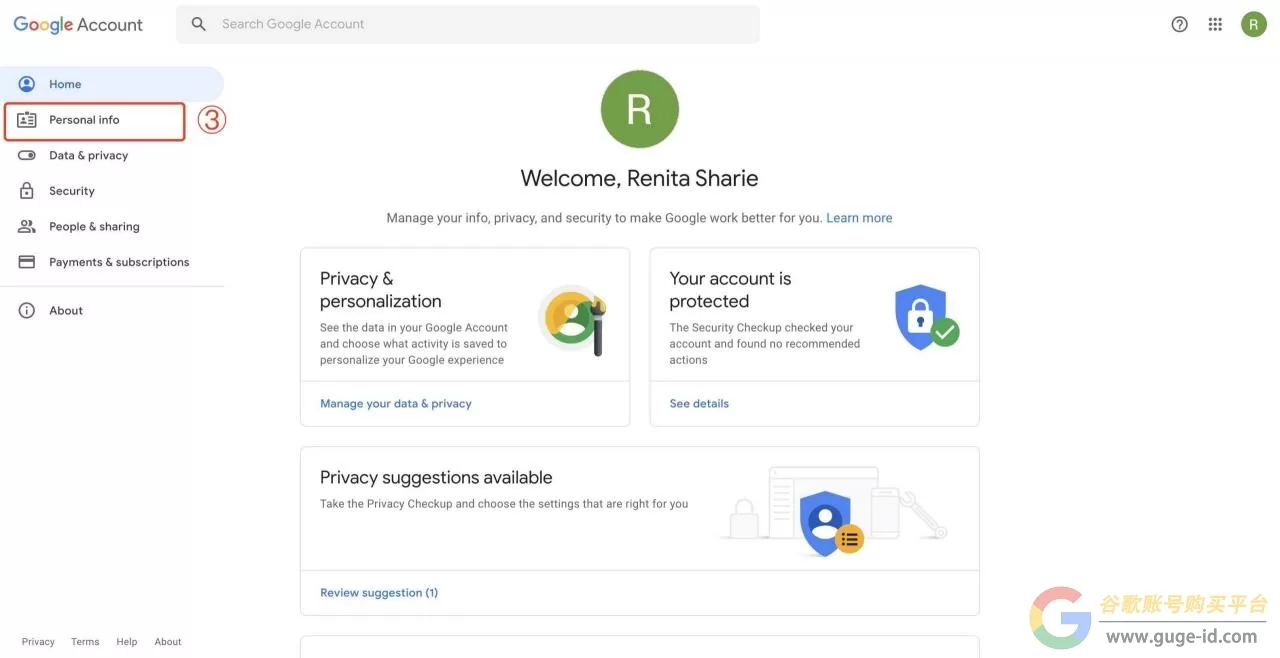Image resolution: width=1280 pixels, height=658 pixels.
Task: Open the Help footer link
Action: [126, 642]
